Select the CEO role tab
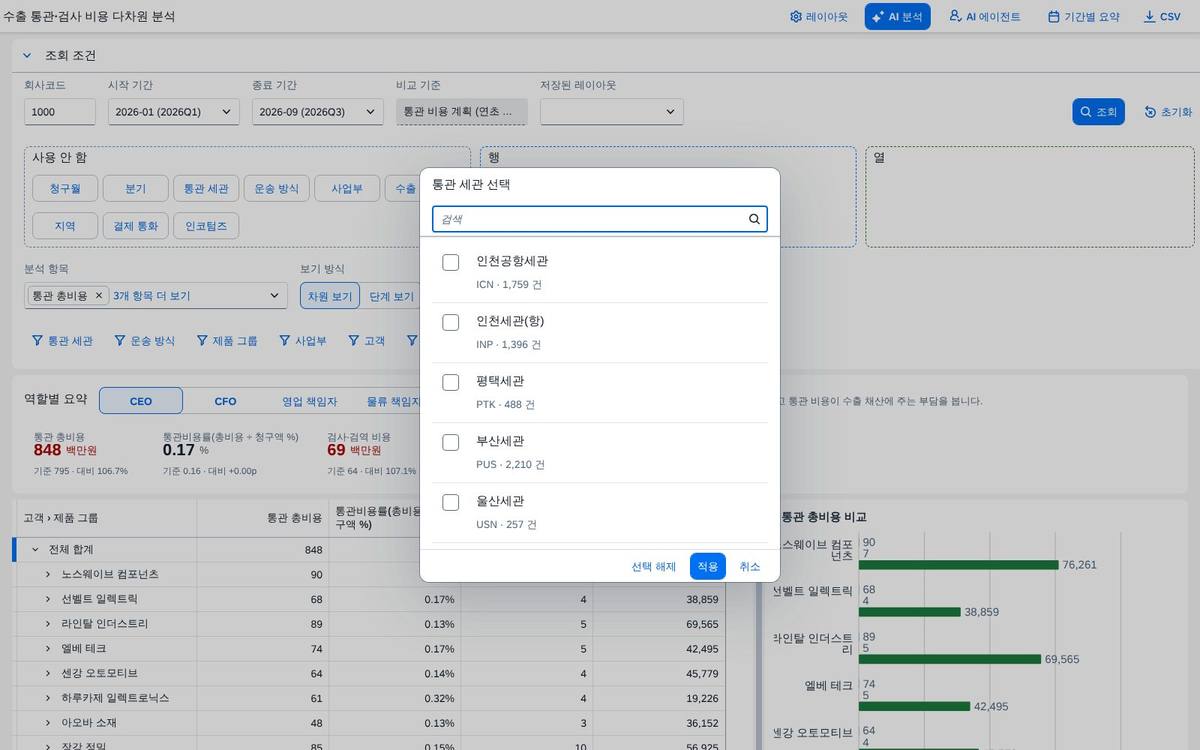The image size is (1200, 750). click(x=141, y=401)
